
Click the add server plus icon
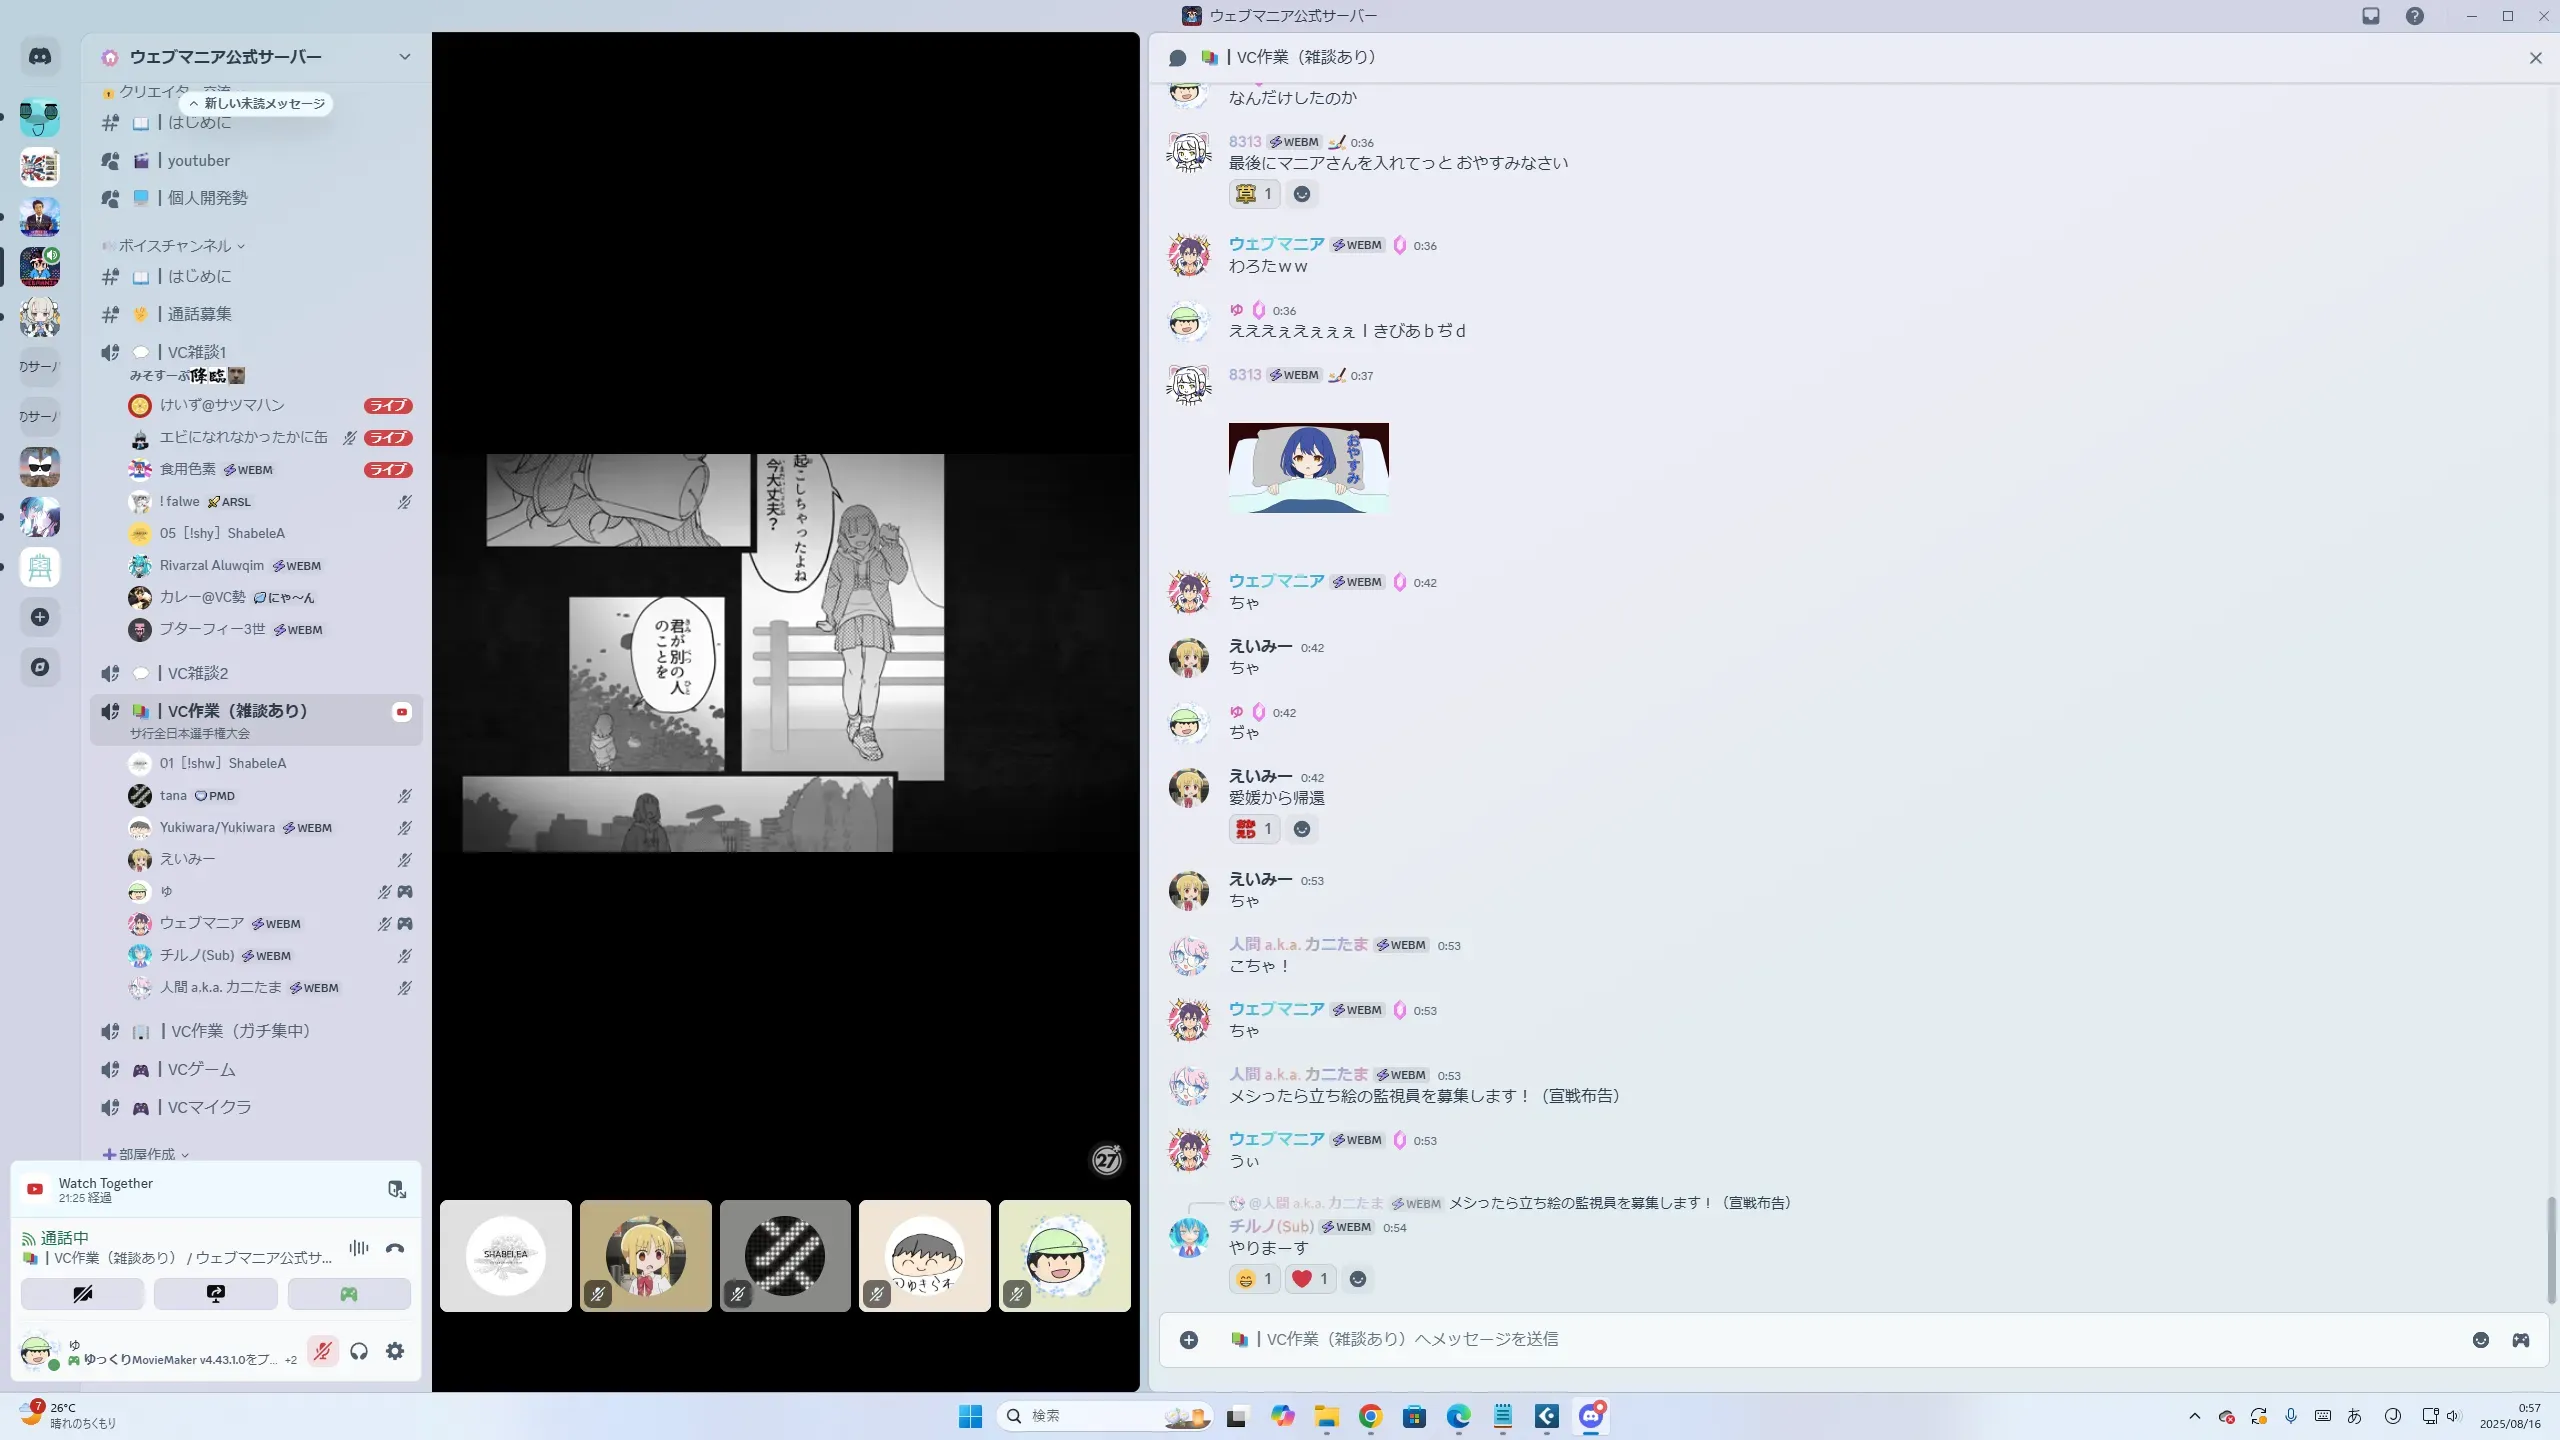coord(40,617)
